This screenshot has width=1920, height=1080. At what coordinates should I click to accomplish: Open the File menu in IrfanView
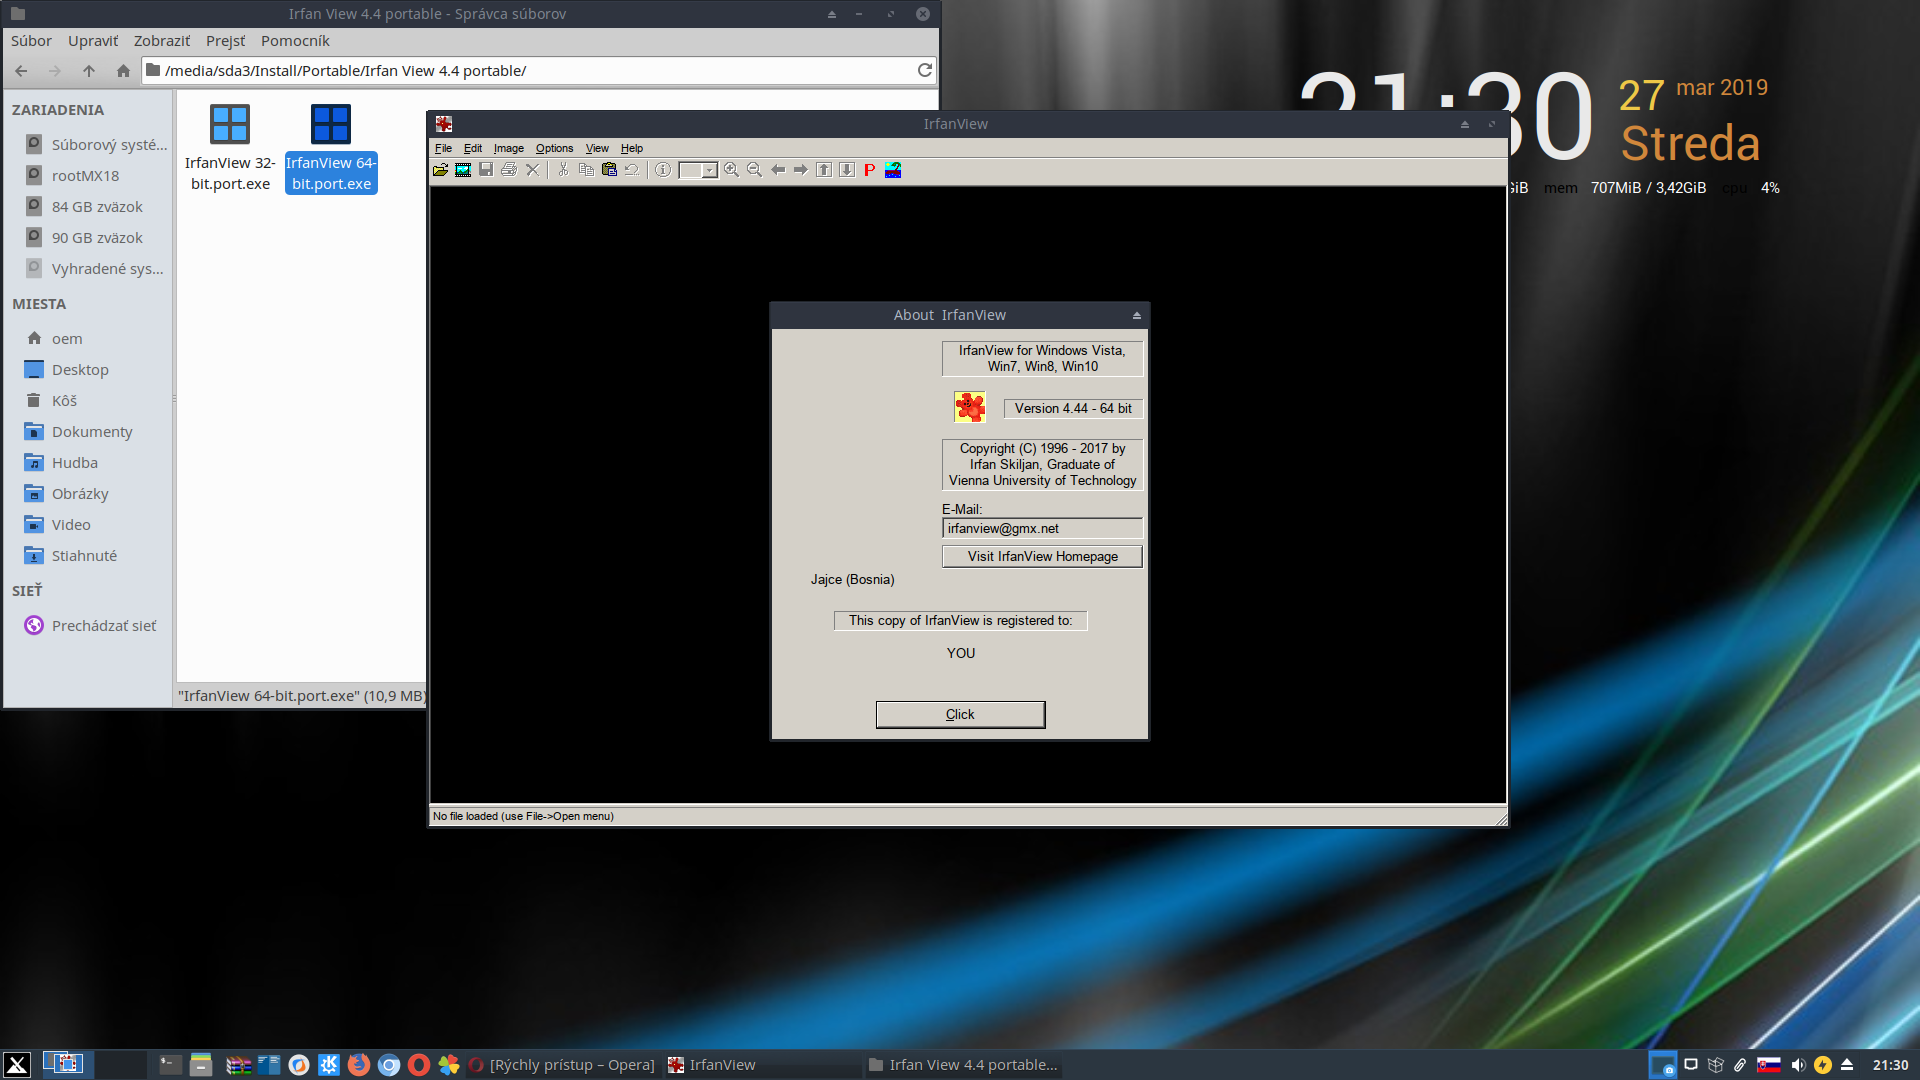click(443, 148)
